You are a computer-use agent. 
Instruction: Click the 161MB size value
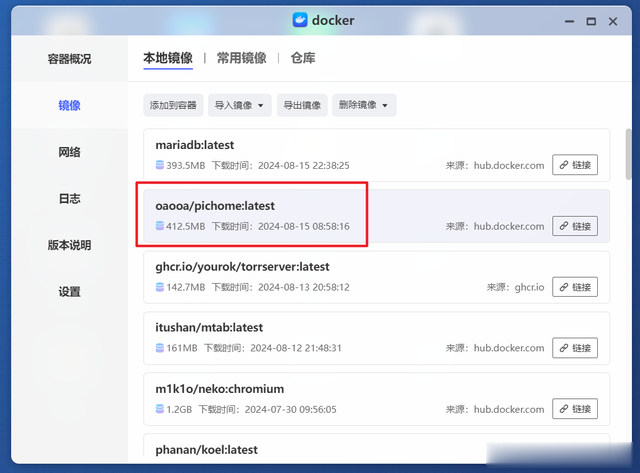[182, 348]
